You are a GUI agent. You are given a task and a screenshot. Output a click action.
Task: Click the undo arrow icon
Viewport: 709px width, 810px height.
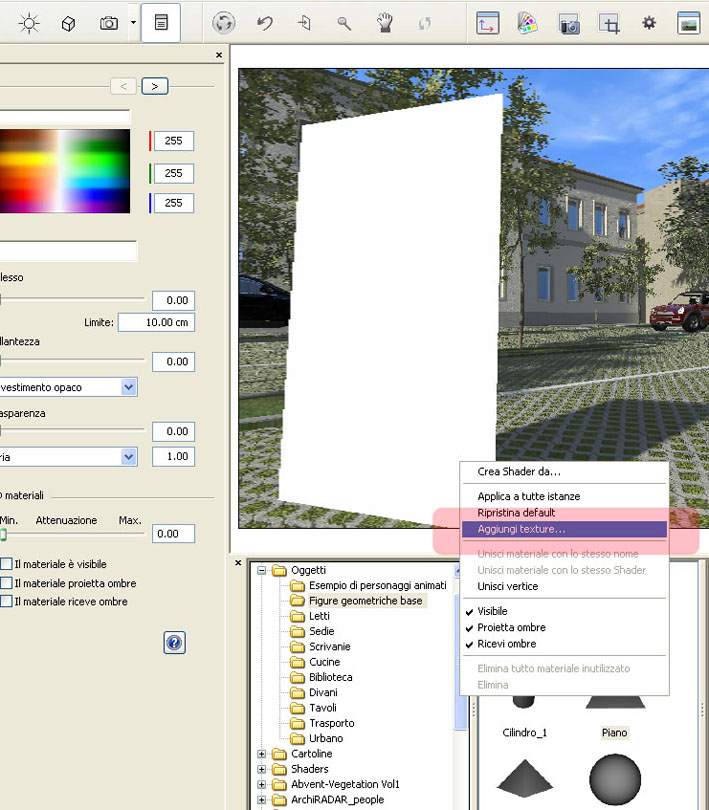(x=265, y=23)
